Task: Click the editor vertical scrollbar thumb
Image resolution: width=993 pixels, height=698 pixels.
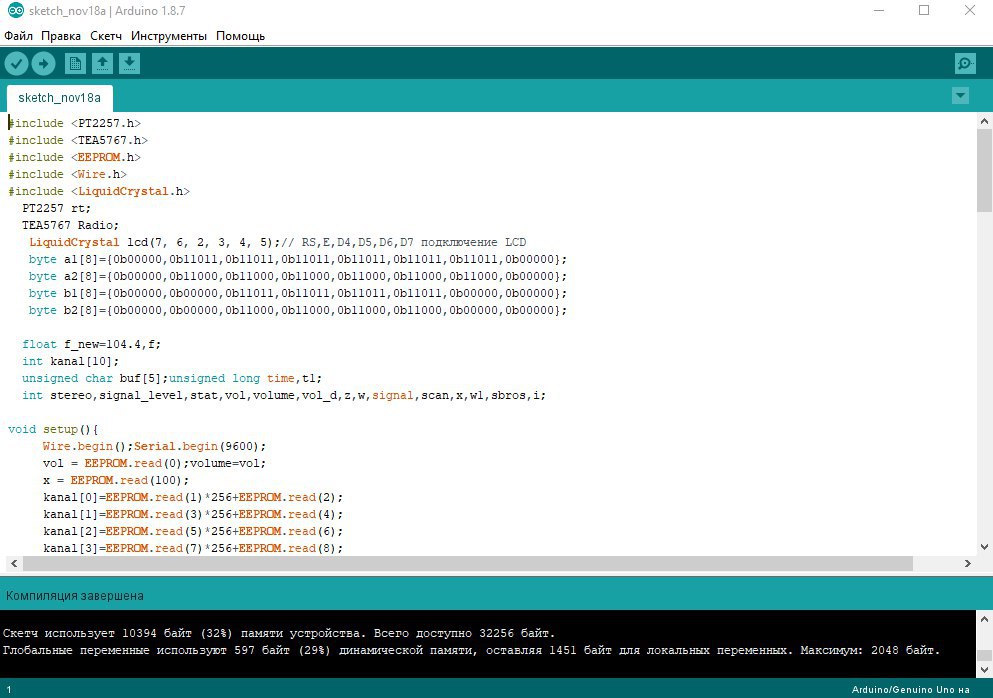Action: (x=984, y=171)
